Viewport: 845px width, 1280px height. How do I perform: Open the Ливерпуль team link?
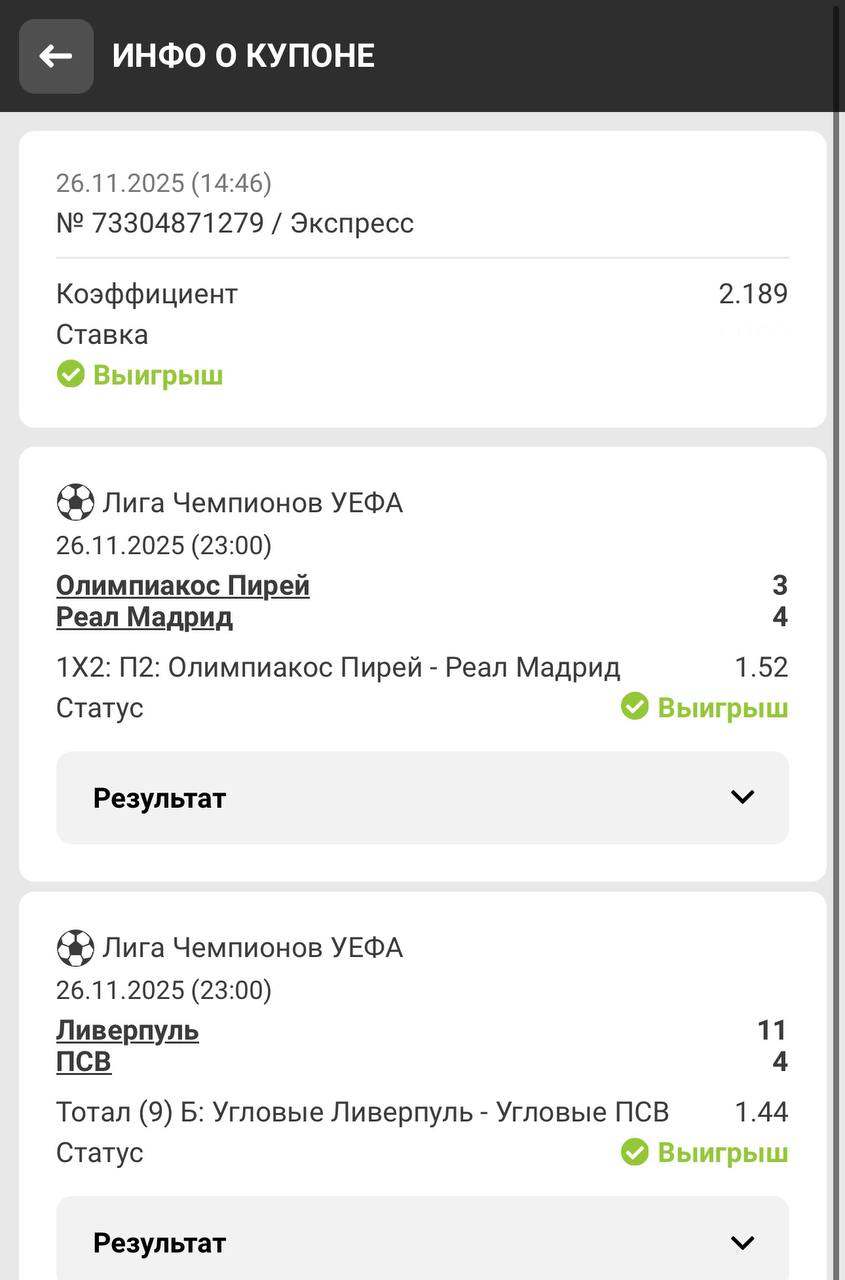click(x=127, y=1030)
